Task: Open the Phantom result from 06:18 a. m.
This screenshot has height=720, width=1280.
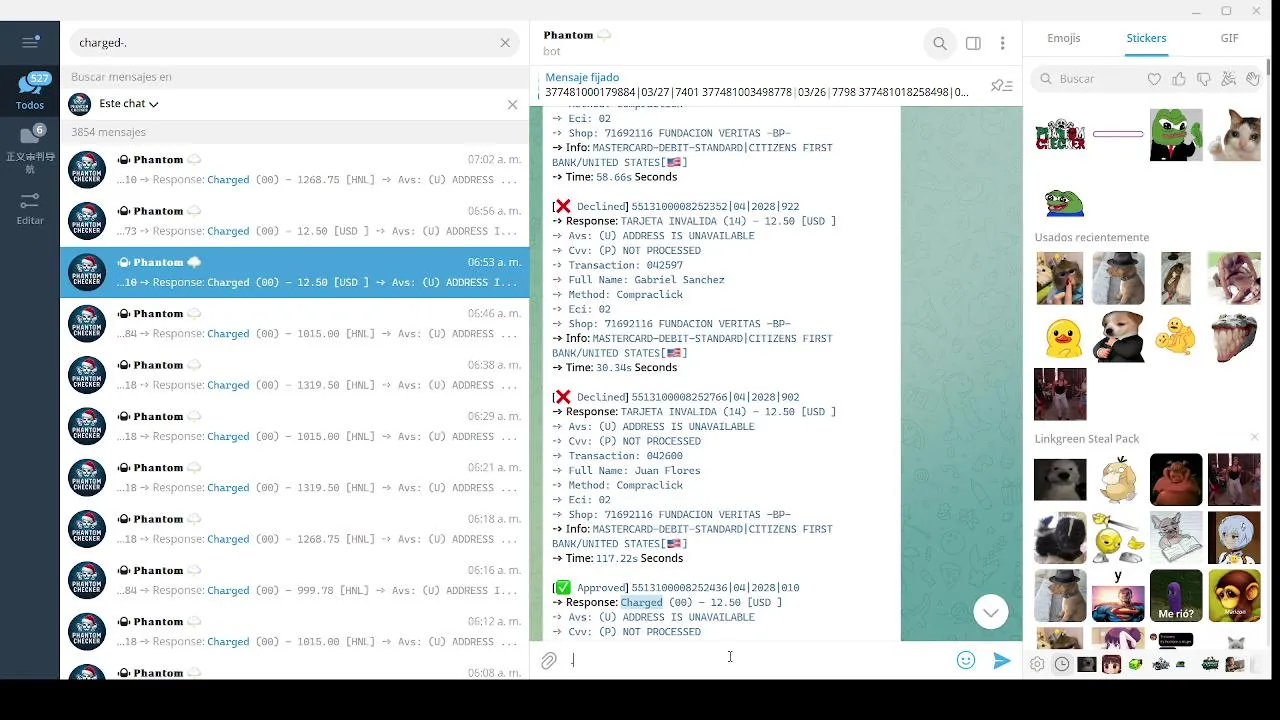Action: tap(295, 529)
